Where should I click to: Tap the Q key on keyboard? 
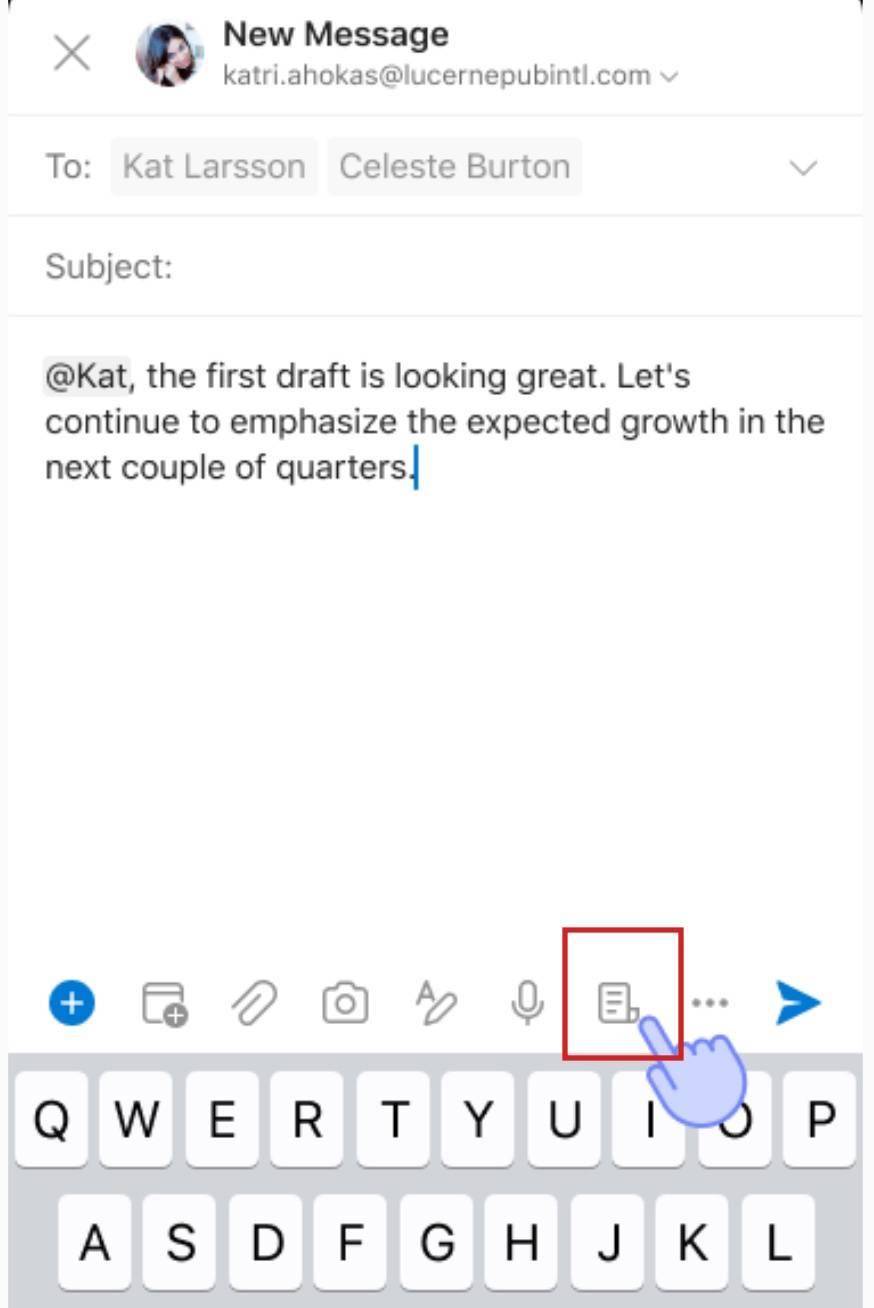pos(51,1120)
